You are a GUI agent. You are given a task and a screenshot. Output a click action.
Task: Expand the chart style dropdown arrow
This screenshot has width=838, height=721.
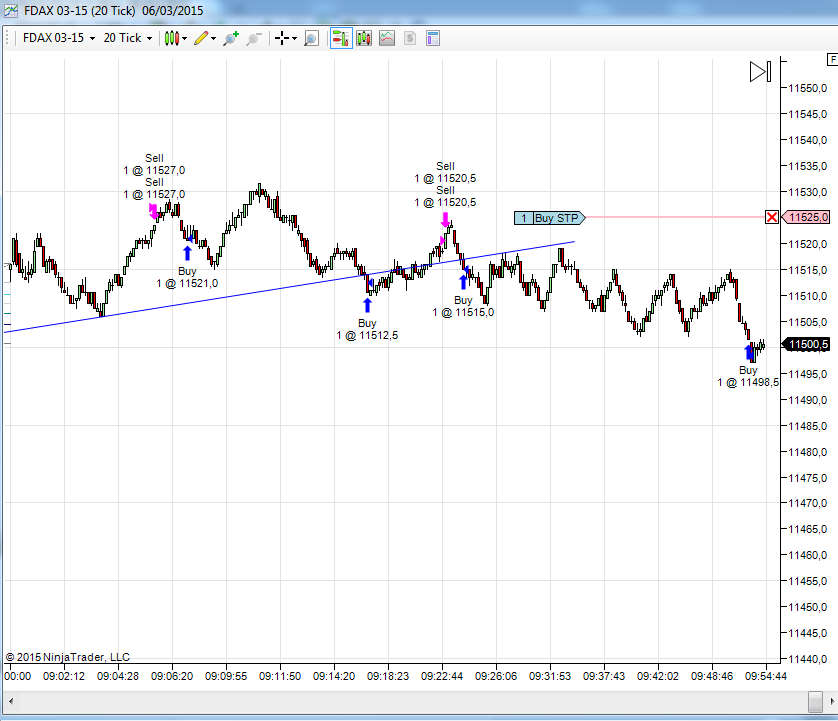184,38
